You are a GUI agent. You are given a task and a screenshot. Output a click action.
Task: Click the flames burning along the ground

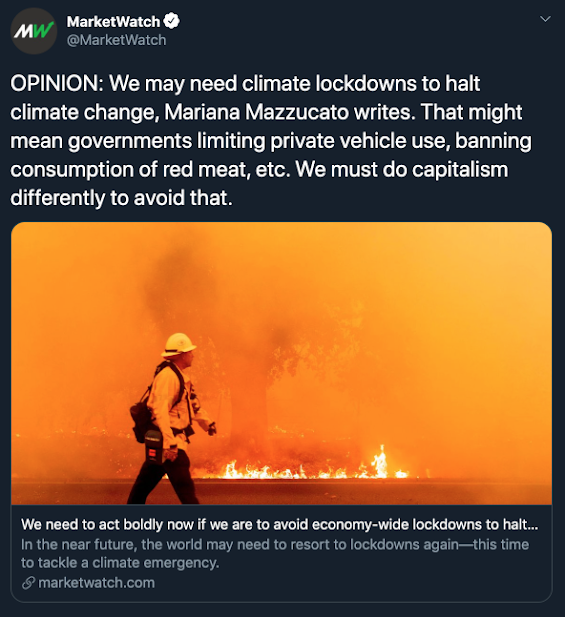click(x=311, y=466)
